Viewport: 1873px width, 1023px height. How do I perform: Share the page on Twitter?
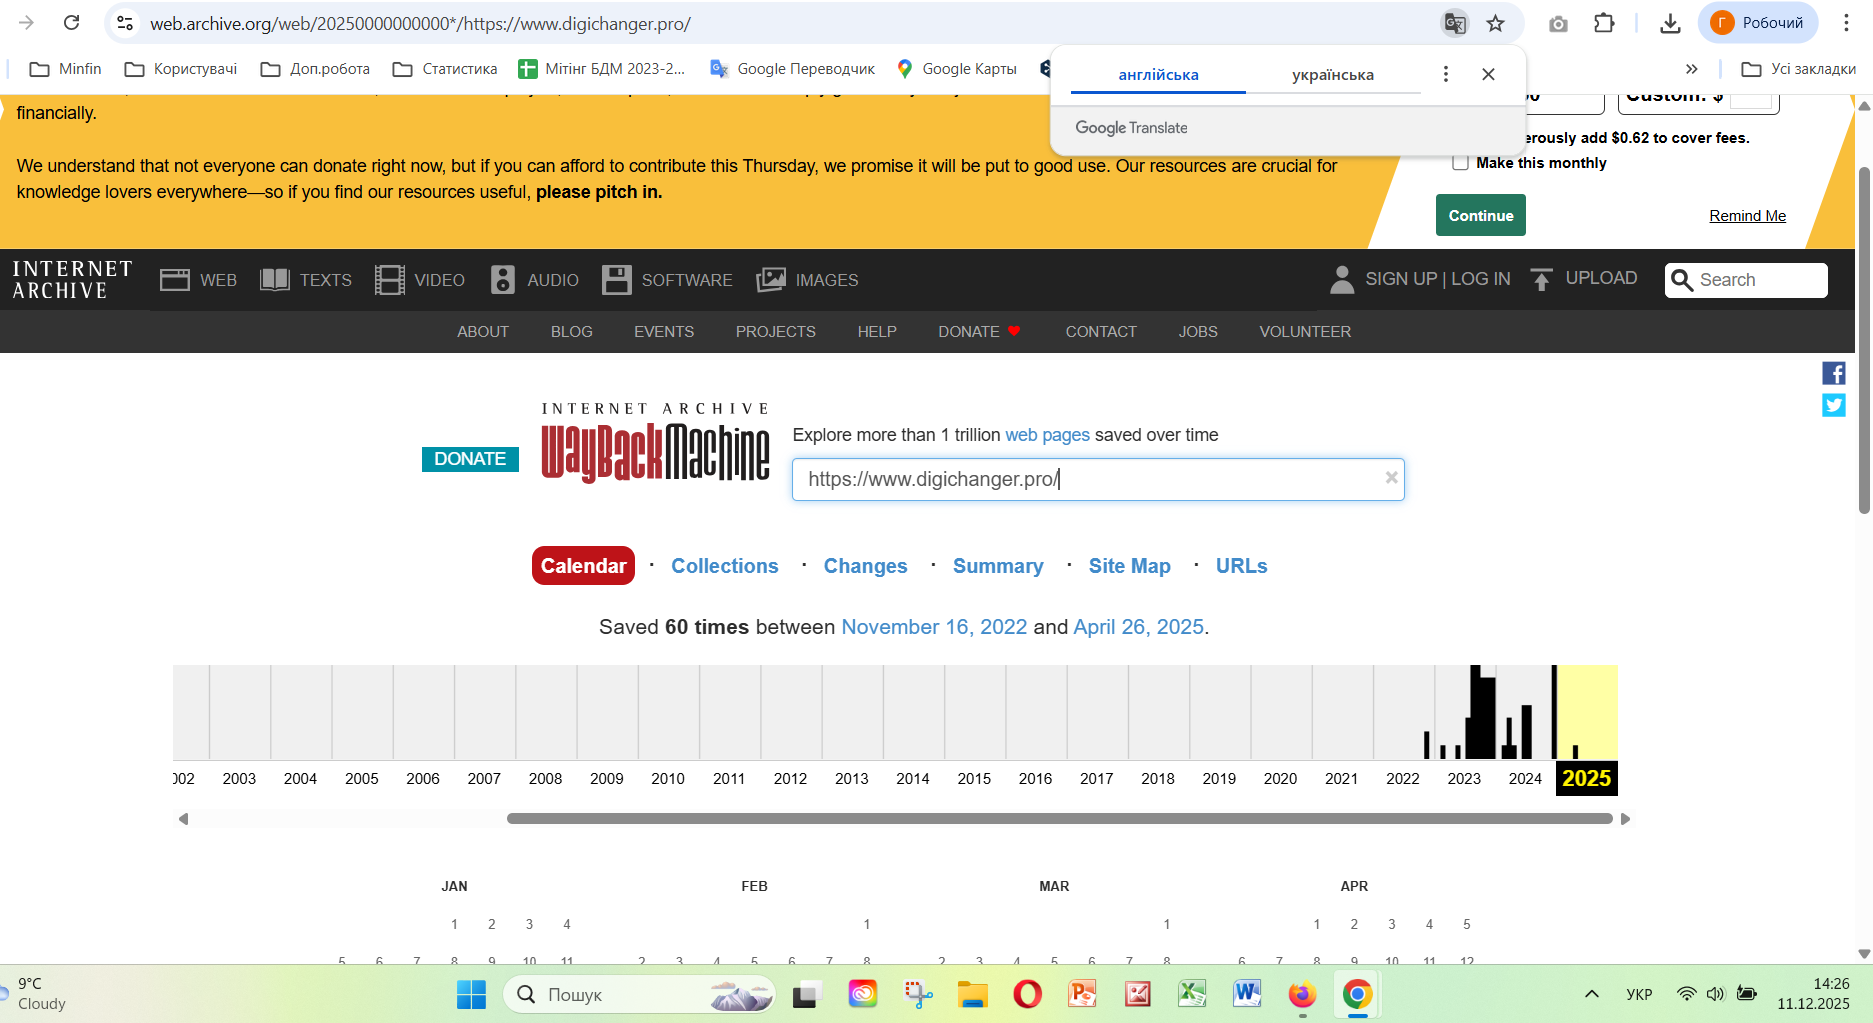1834,405
